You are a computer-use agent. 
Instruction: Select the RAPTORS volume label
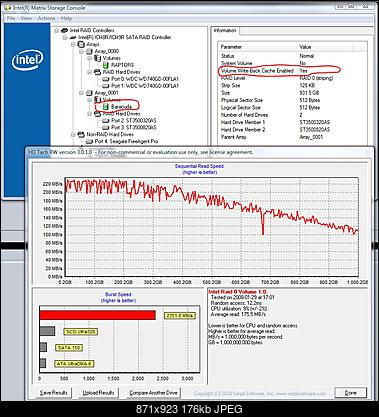pyautogui.click(x=122, y=65)
